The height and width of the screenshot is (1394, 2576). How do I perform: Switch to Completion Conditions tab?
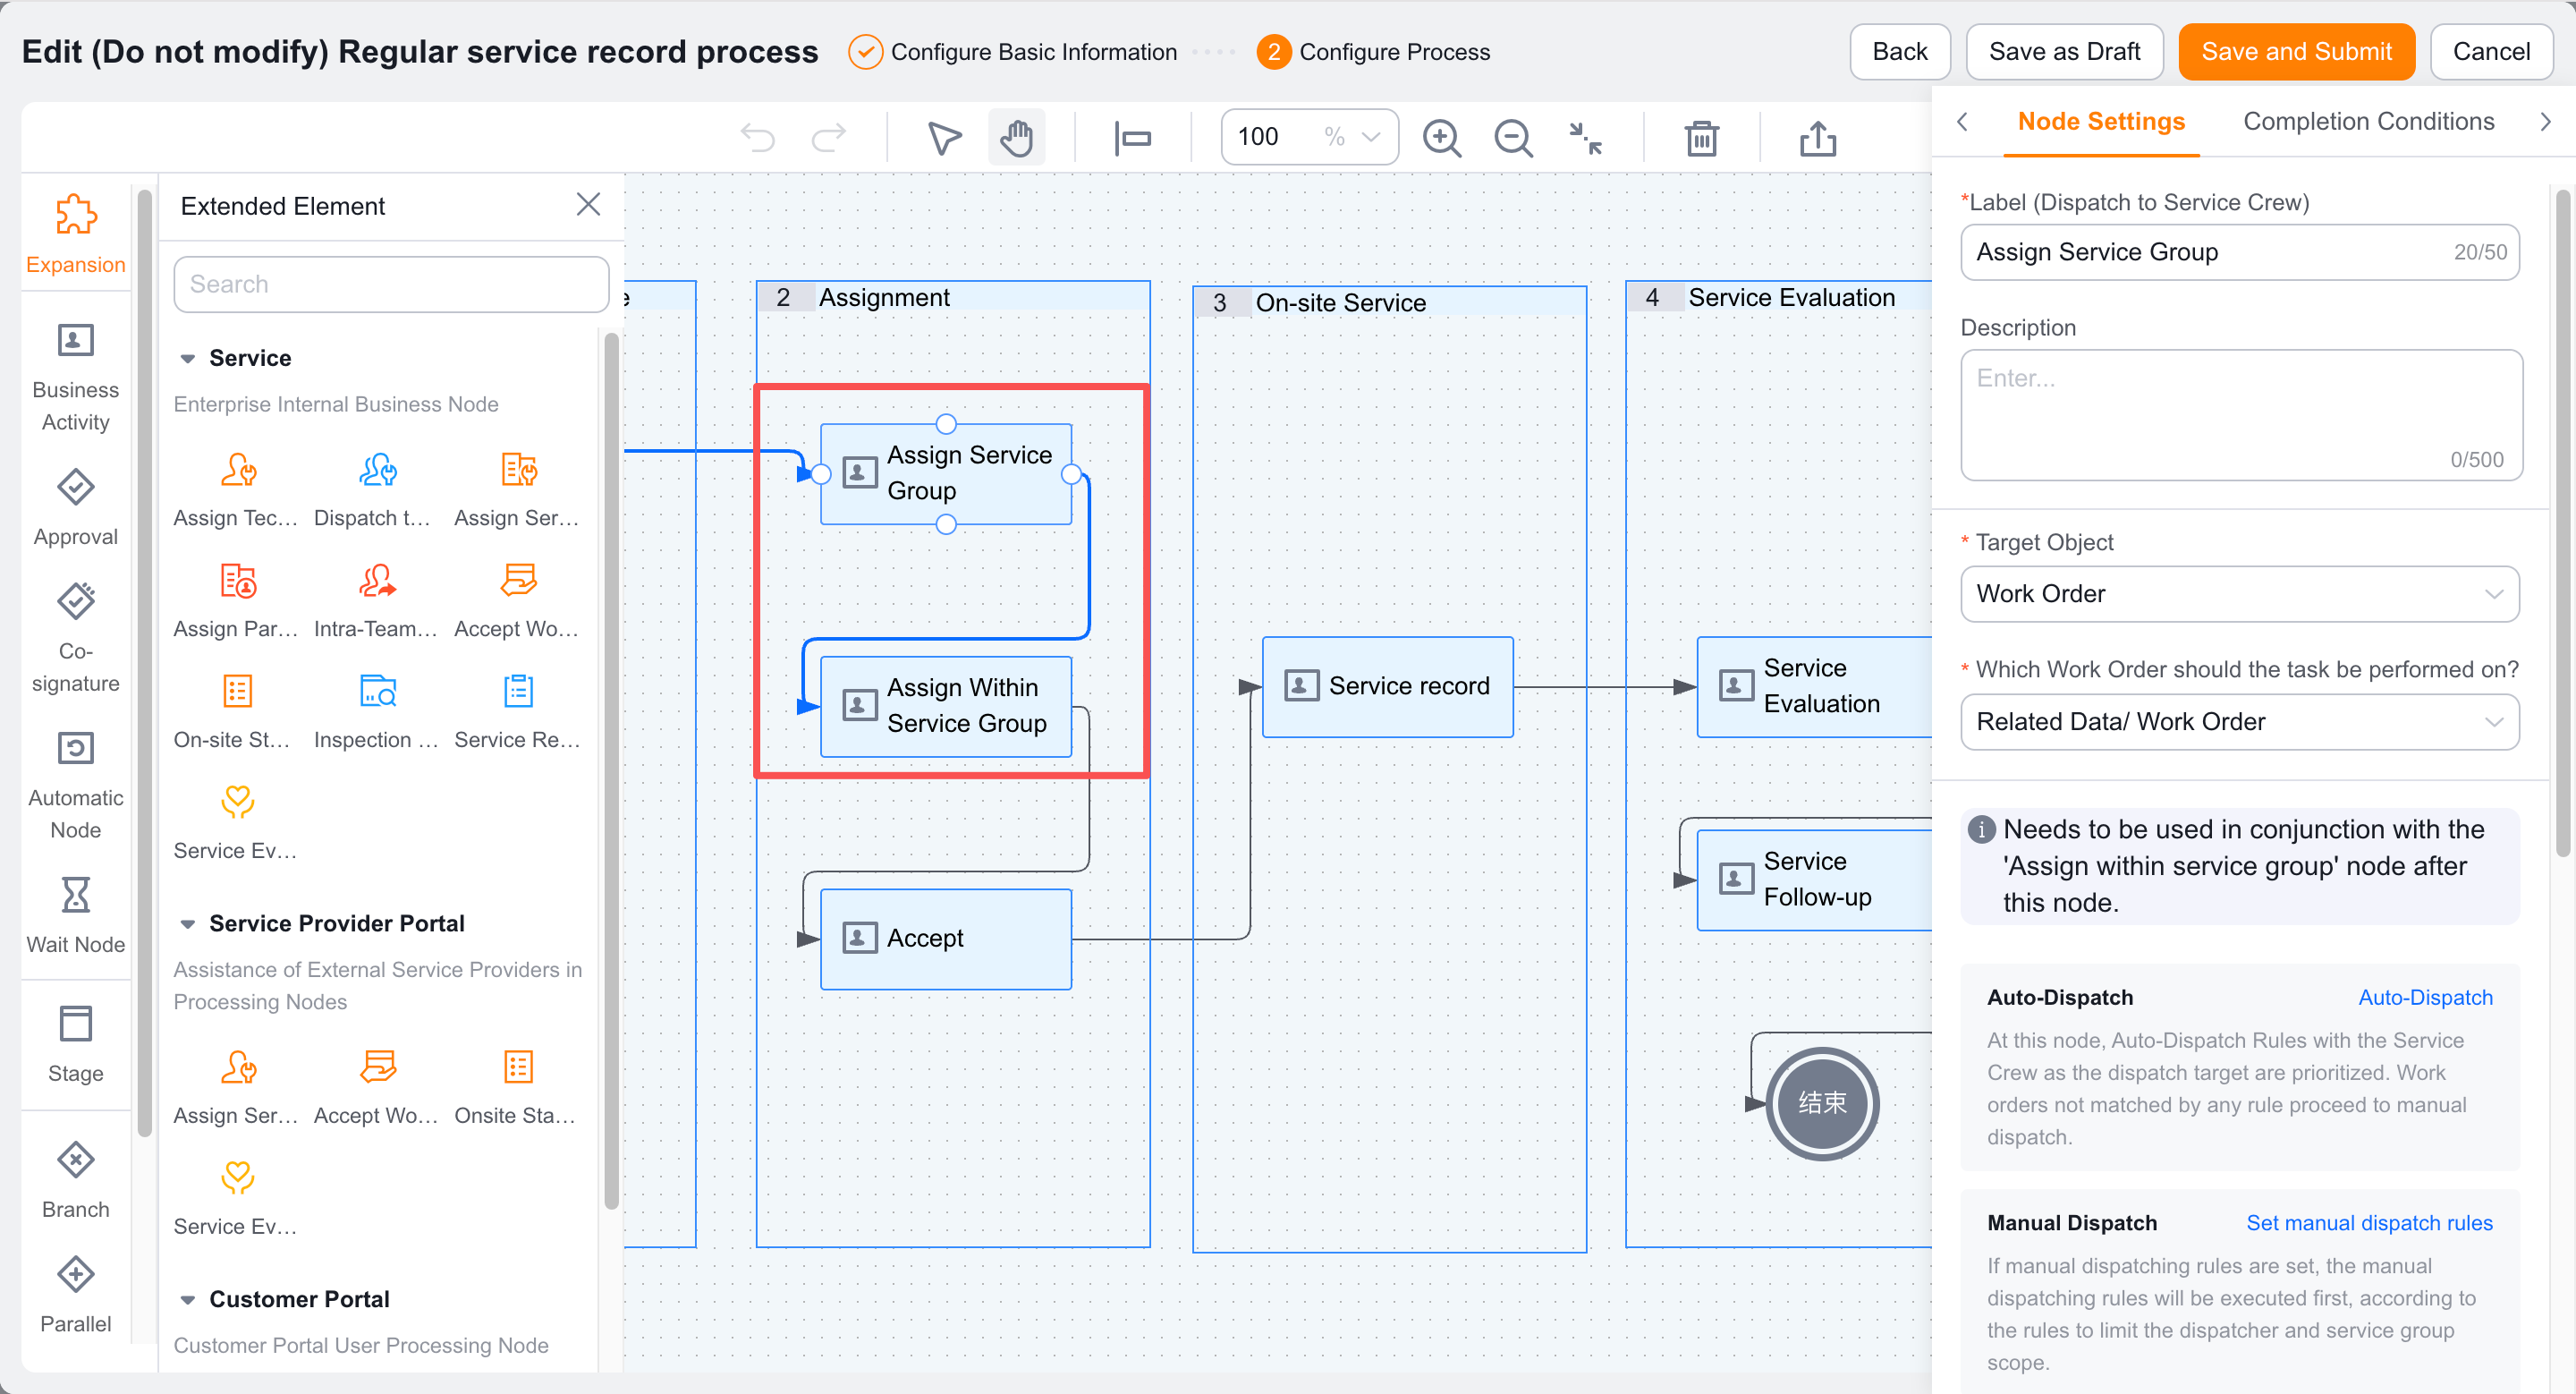[2368, 122]
